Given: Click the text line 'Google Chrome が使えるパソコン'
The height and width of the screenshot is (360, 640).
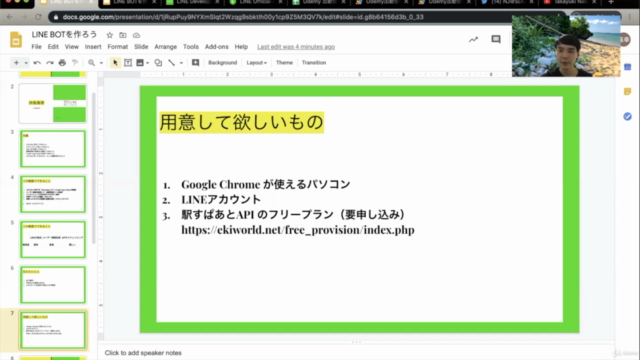Looking at the screenshot, I should coord(266,184).
